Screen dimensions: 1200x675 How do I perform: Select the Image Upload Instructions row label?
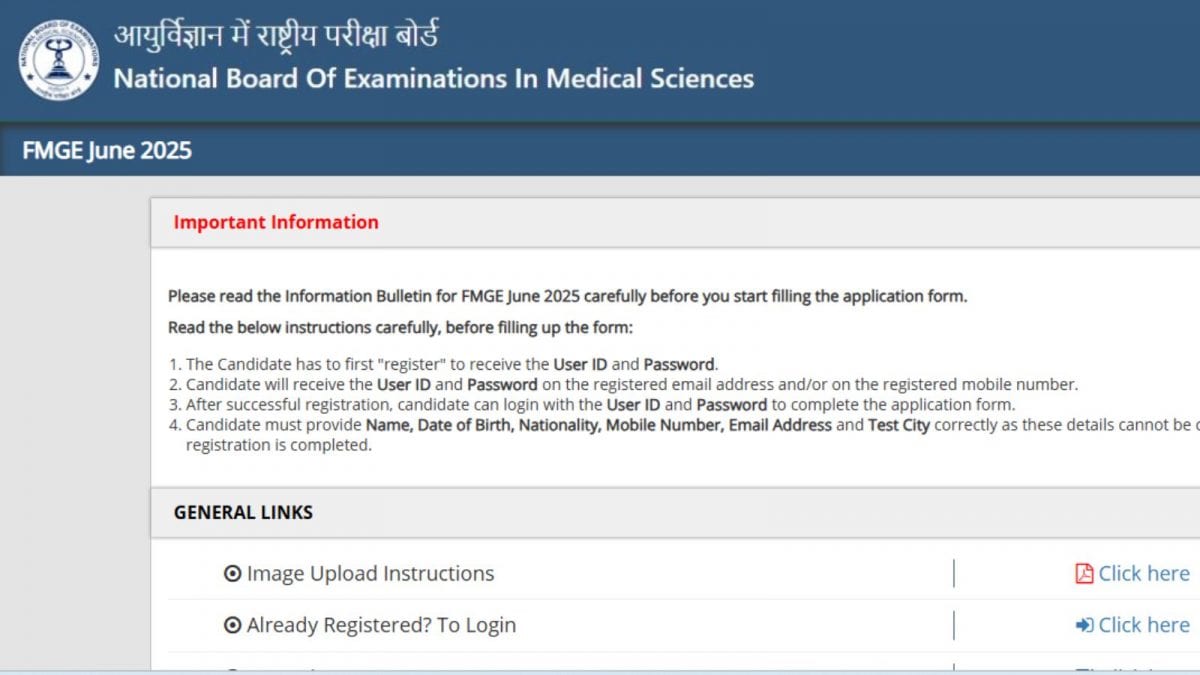click(x=370, y=574)
